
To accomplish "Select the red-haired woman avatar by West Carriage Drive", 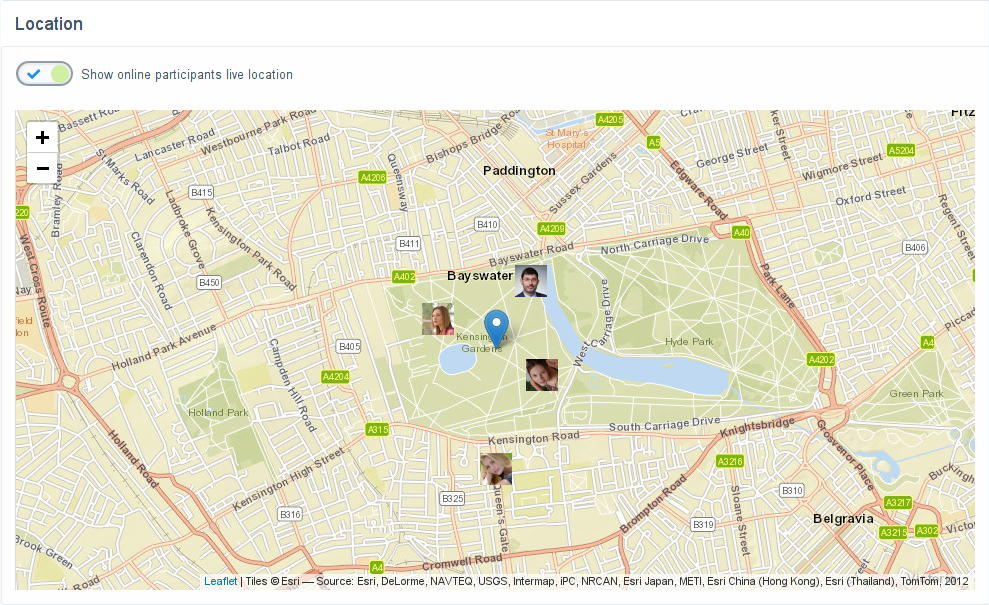I will coord(542,375).
